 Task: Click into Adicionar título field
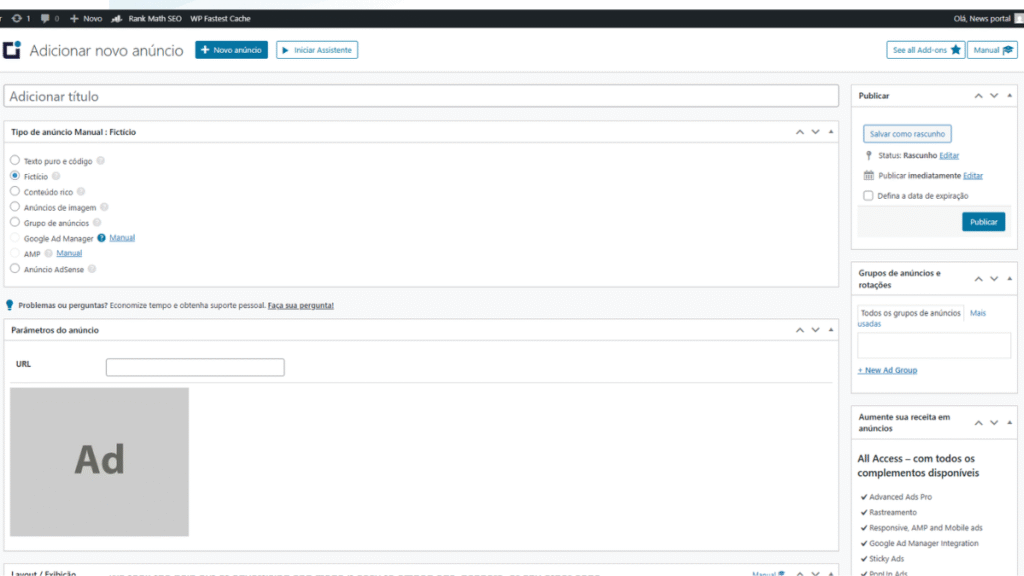[x=421, y=96]
